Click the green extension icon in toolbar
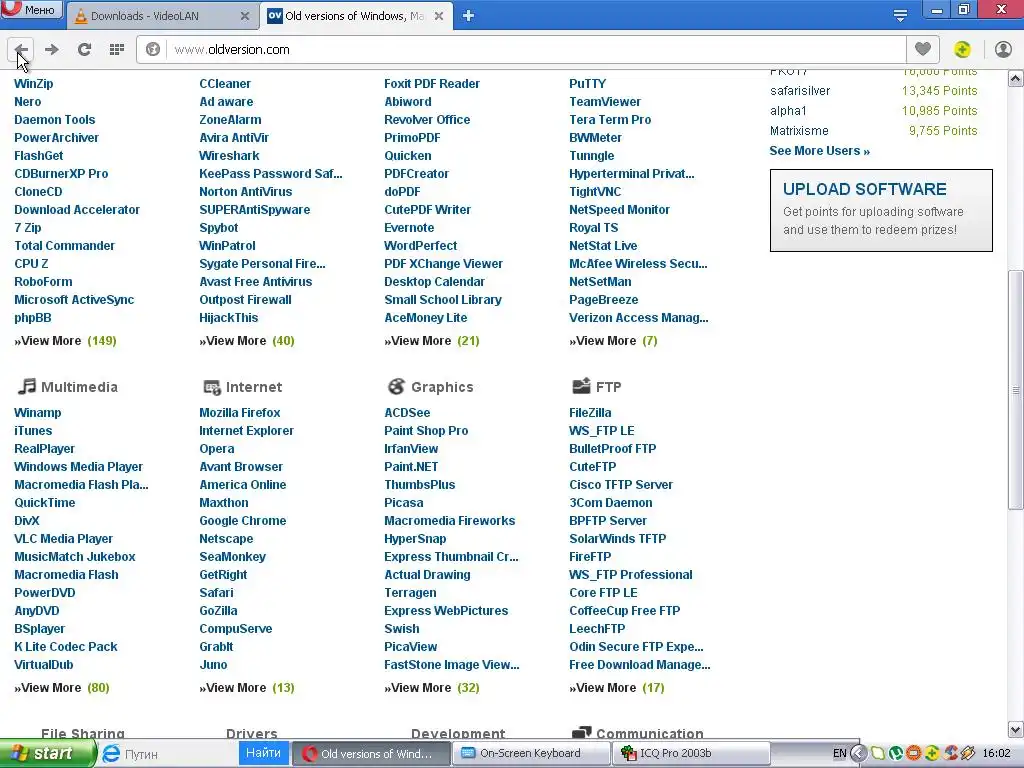 point(962,50)
